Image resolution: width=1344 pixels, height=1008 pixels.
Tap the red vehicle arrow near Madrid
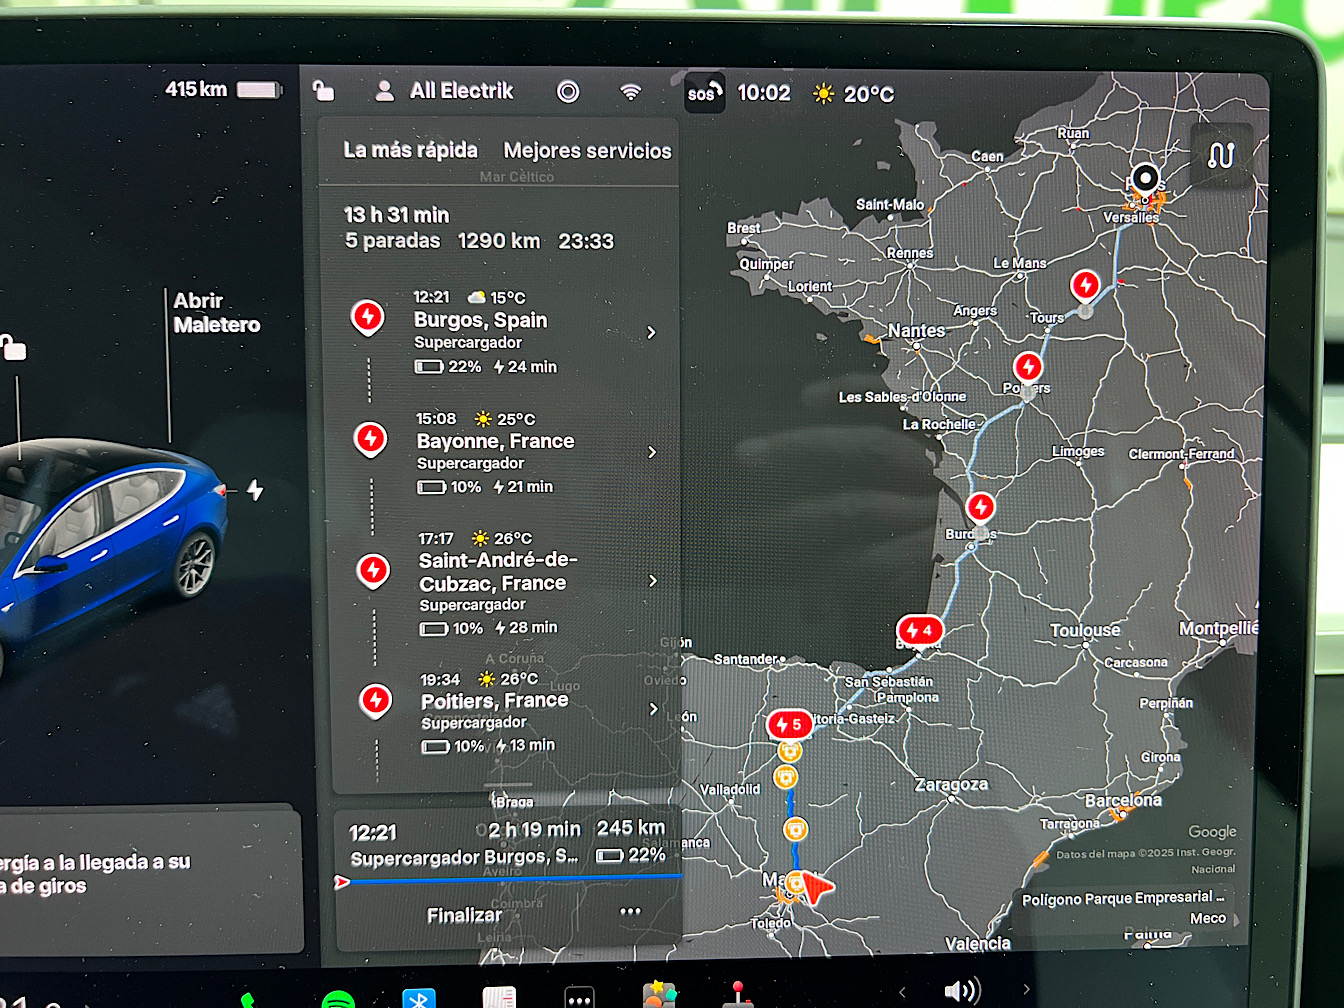(x=817, y=888)
